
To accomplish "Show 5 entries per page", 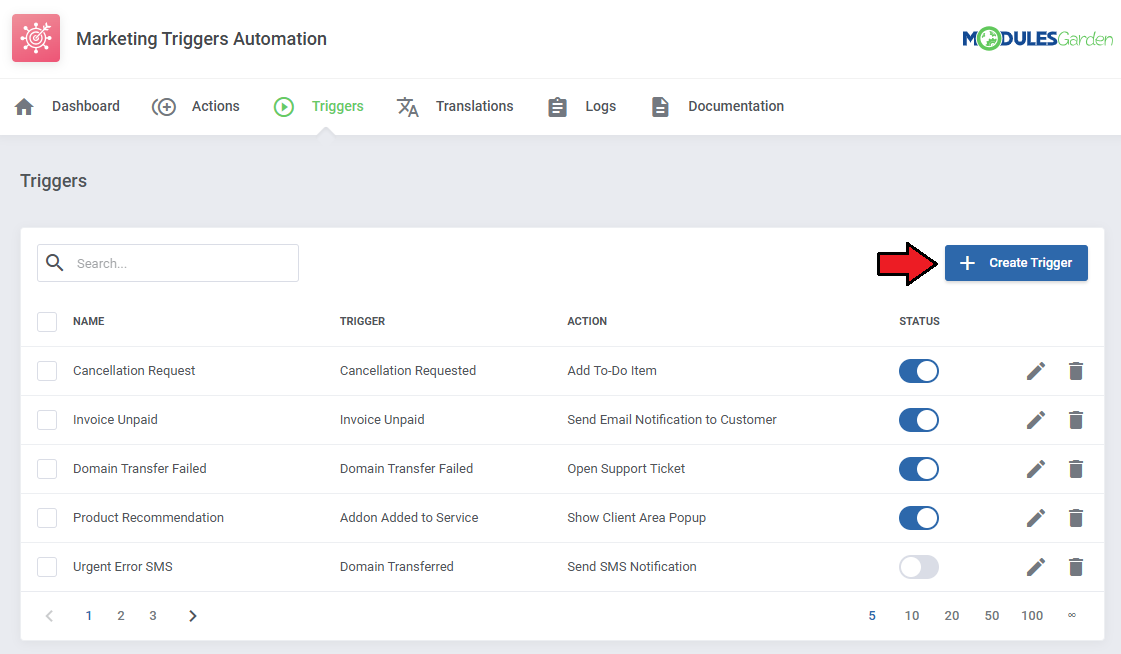I will click(872, 615).
